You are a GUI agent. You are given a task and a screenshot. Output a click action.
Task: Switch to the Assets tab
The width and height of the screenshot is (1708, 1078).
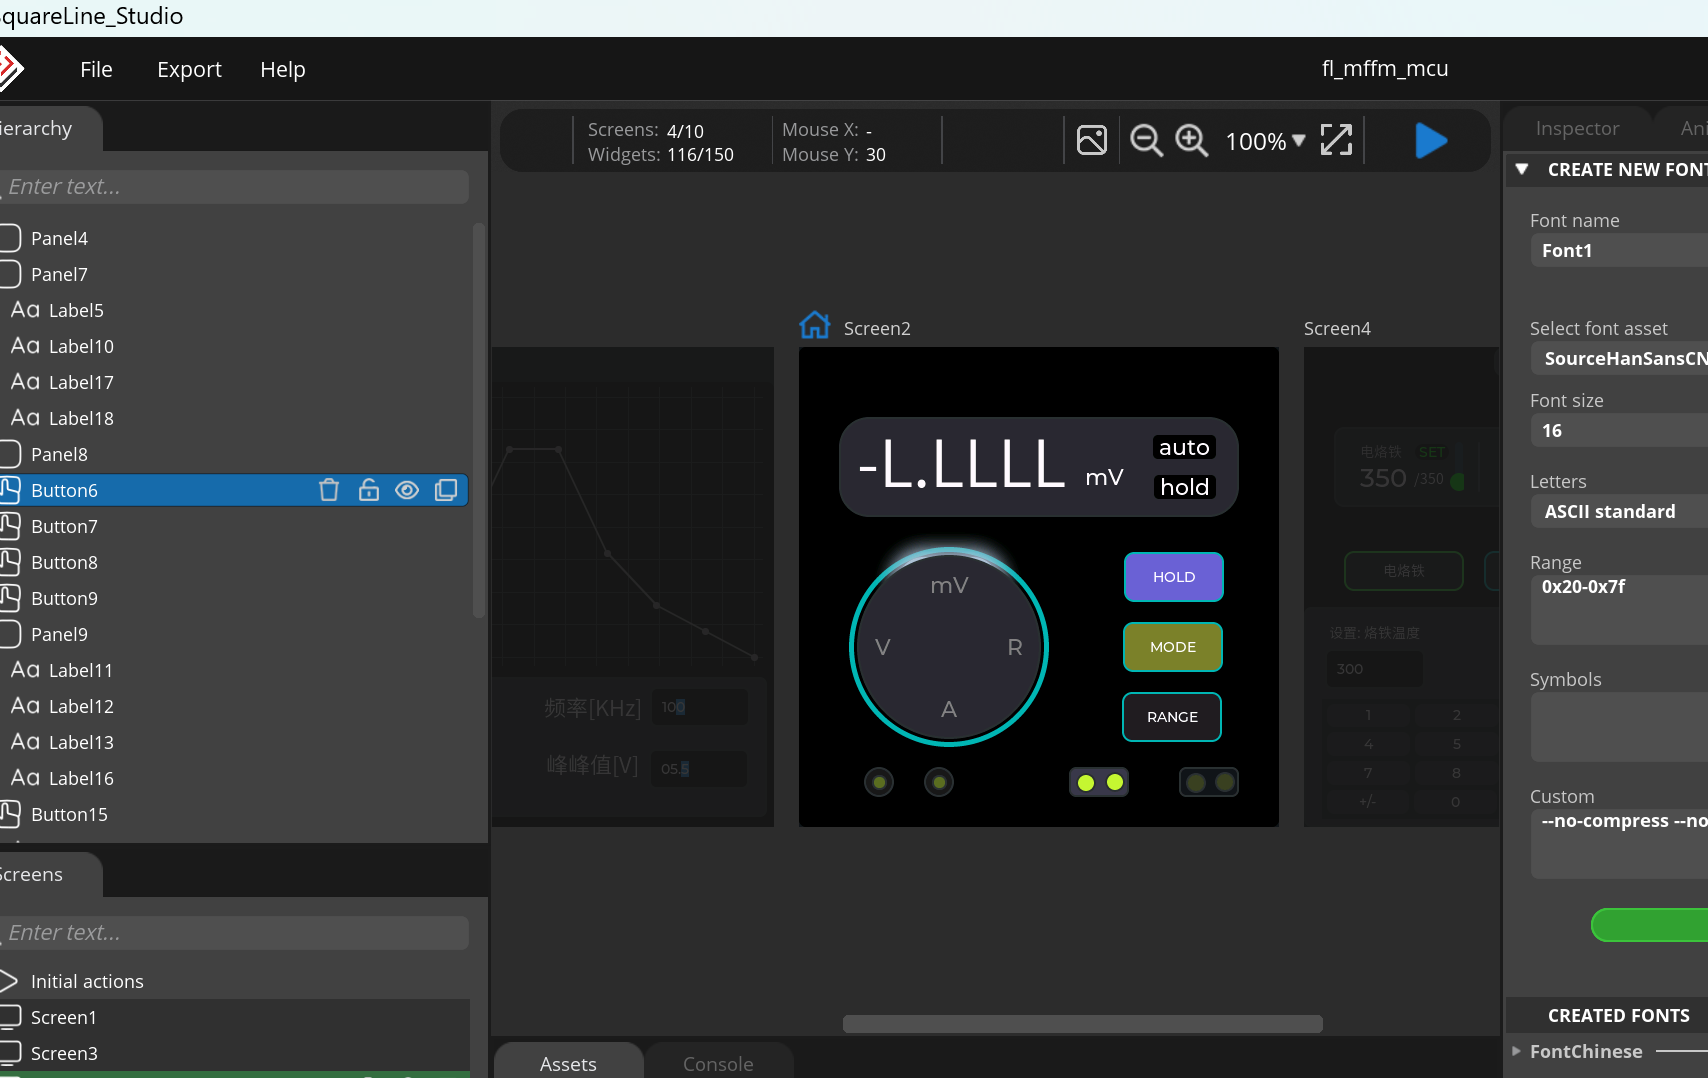pyautogui.click(x=568, y=1063)
